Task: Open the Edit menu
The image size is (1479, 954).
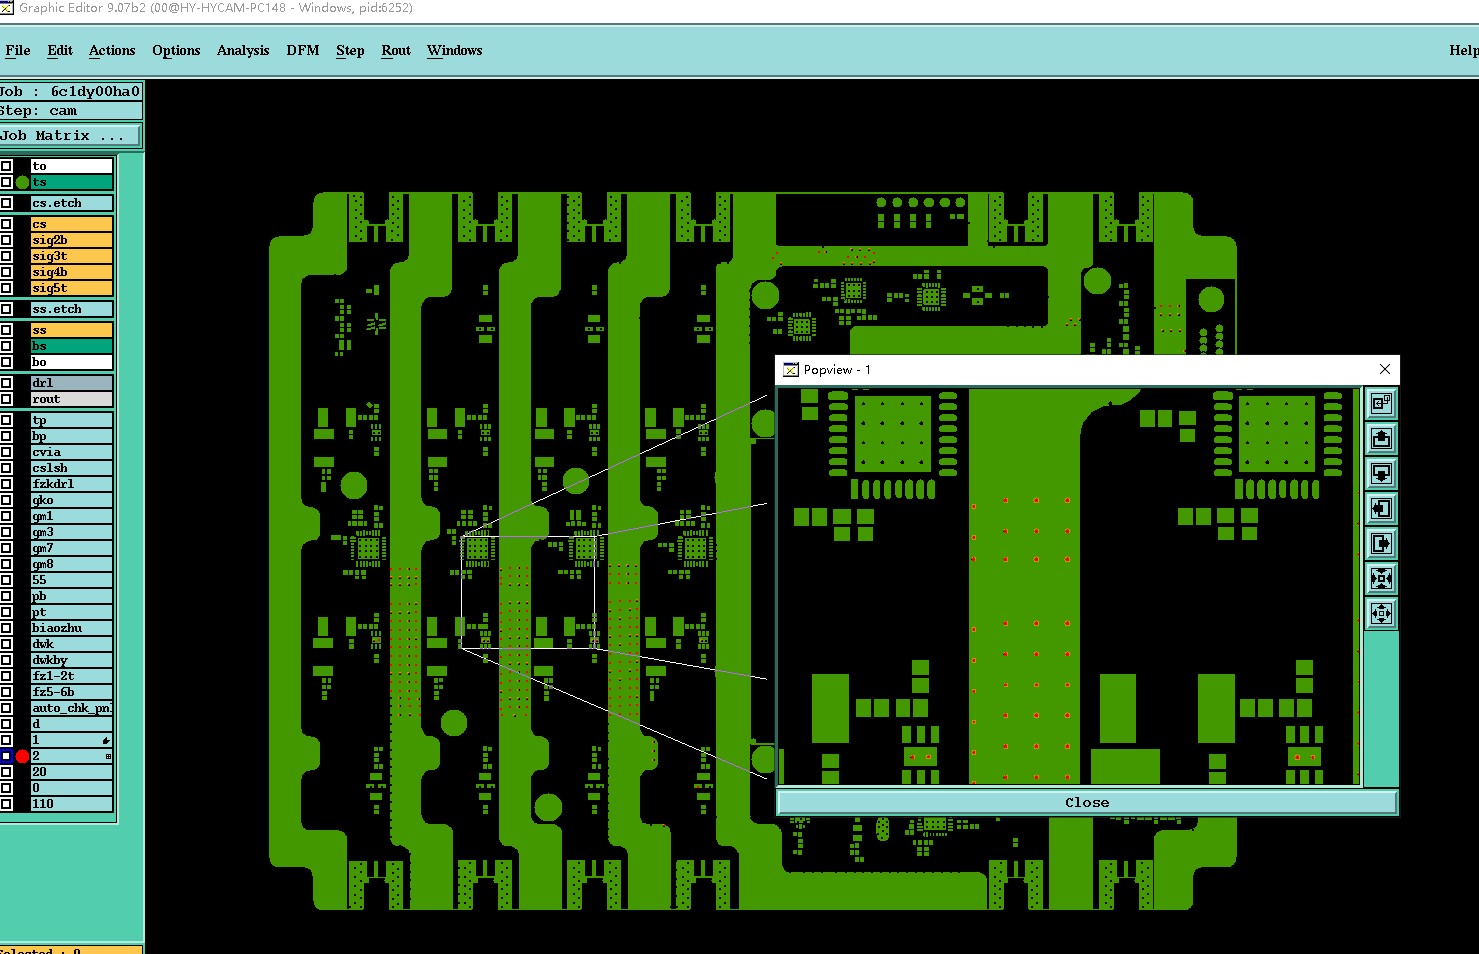Action: point(60,50)
